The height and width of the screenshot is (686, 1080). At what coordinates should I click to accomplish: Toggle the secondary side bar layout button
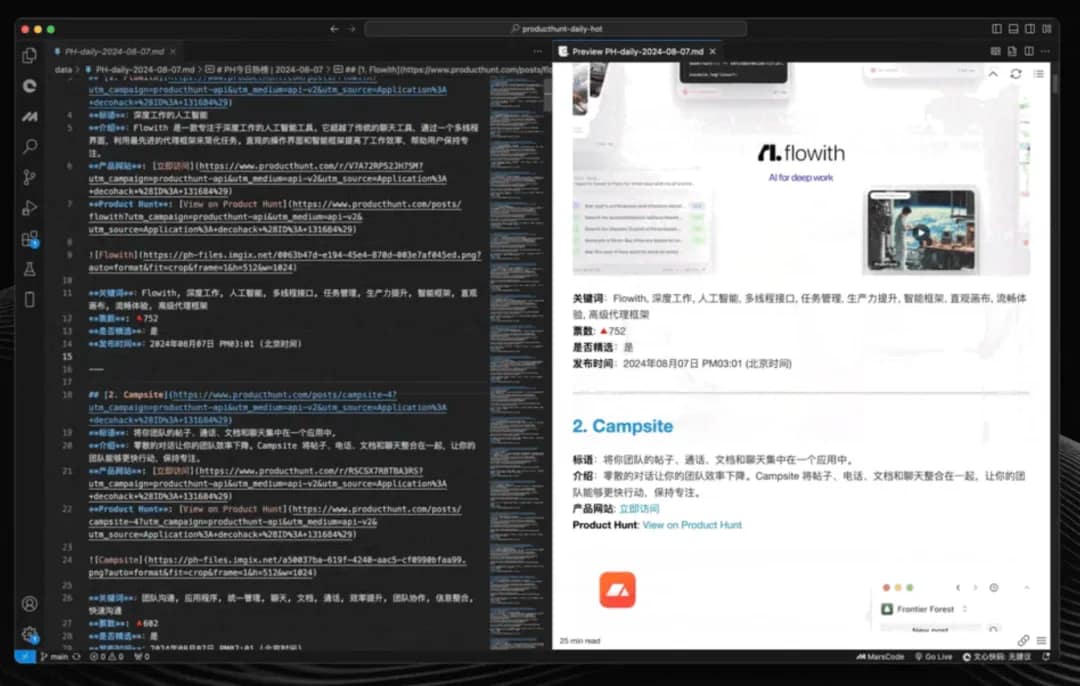pos(1031,29)
